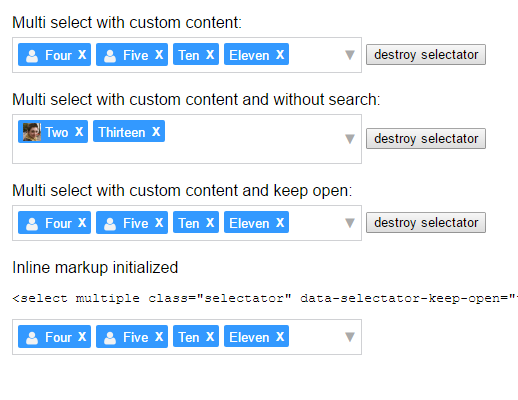Screen dimensions: 518x400
Task: Remove Ten tag in inline markup select
Action: [x=210, y=337]
